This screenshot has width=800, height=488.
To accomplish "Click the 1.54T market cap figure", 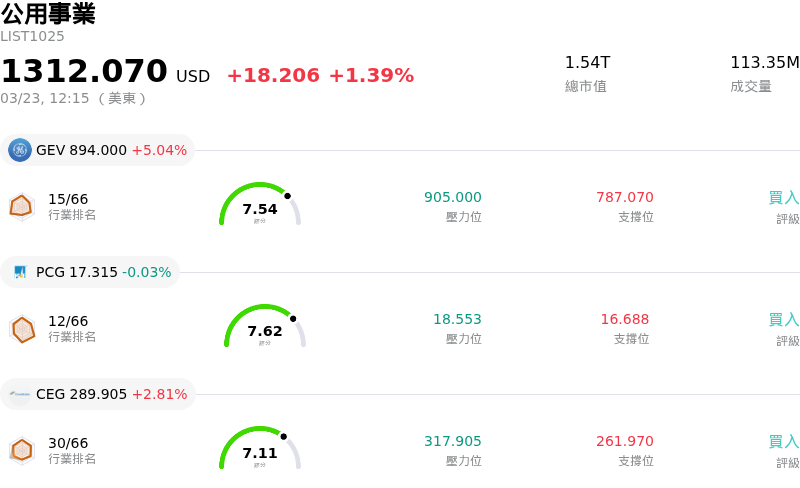I will [587, 62].
